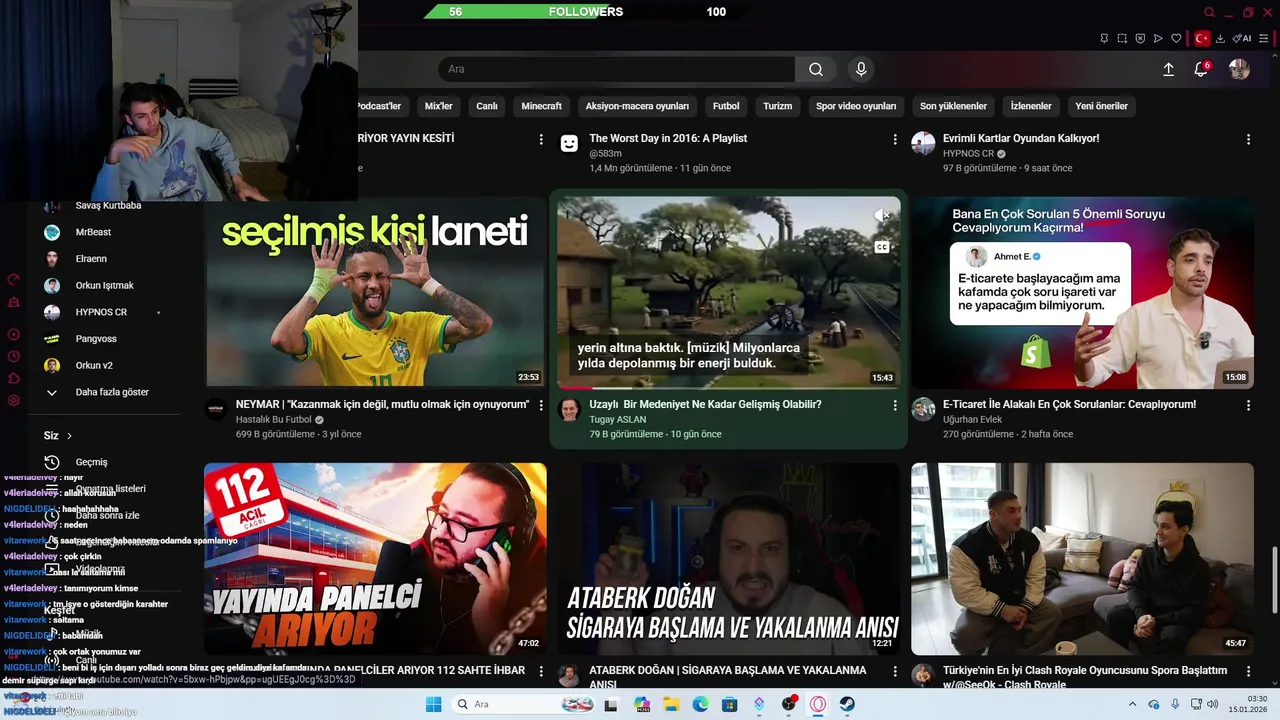Viewport: 1280px width, 720px height.
Task: Open the extensions cube sidebar icon
Action: pyautogui.click(x=13, y=378)
